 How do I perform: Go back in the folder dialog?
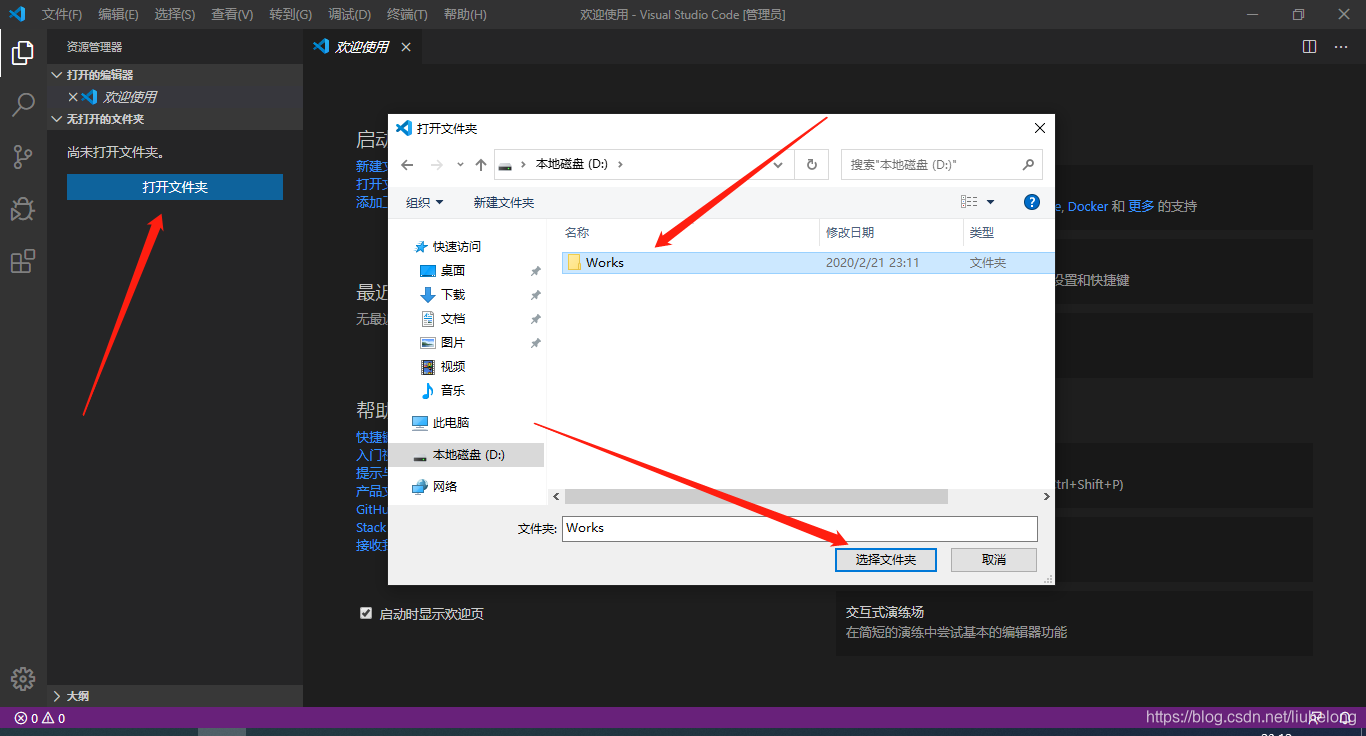click(x=406, y=165)
